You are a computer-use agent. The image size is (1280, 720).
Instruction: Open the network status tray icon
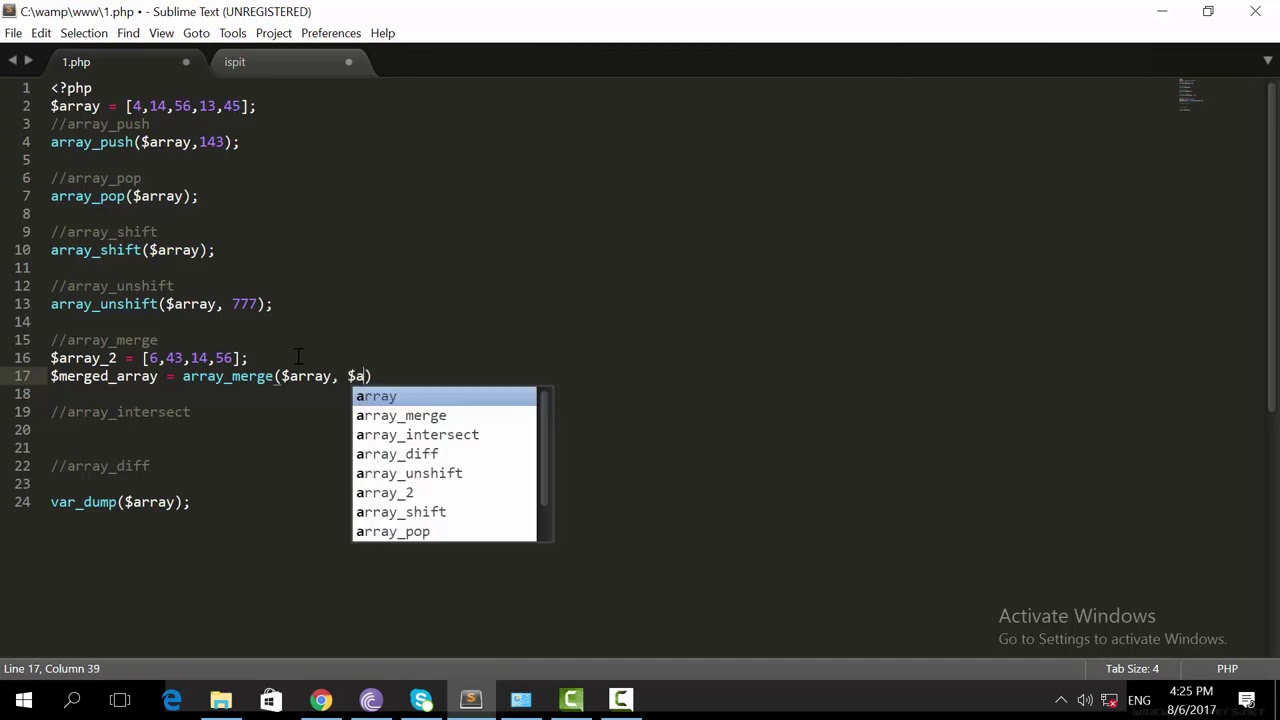point(1110,700)
